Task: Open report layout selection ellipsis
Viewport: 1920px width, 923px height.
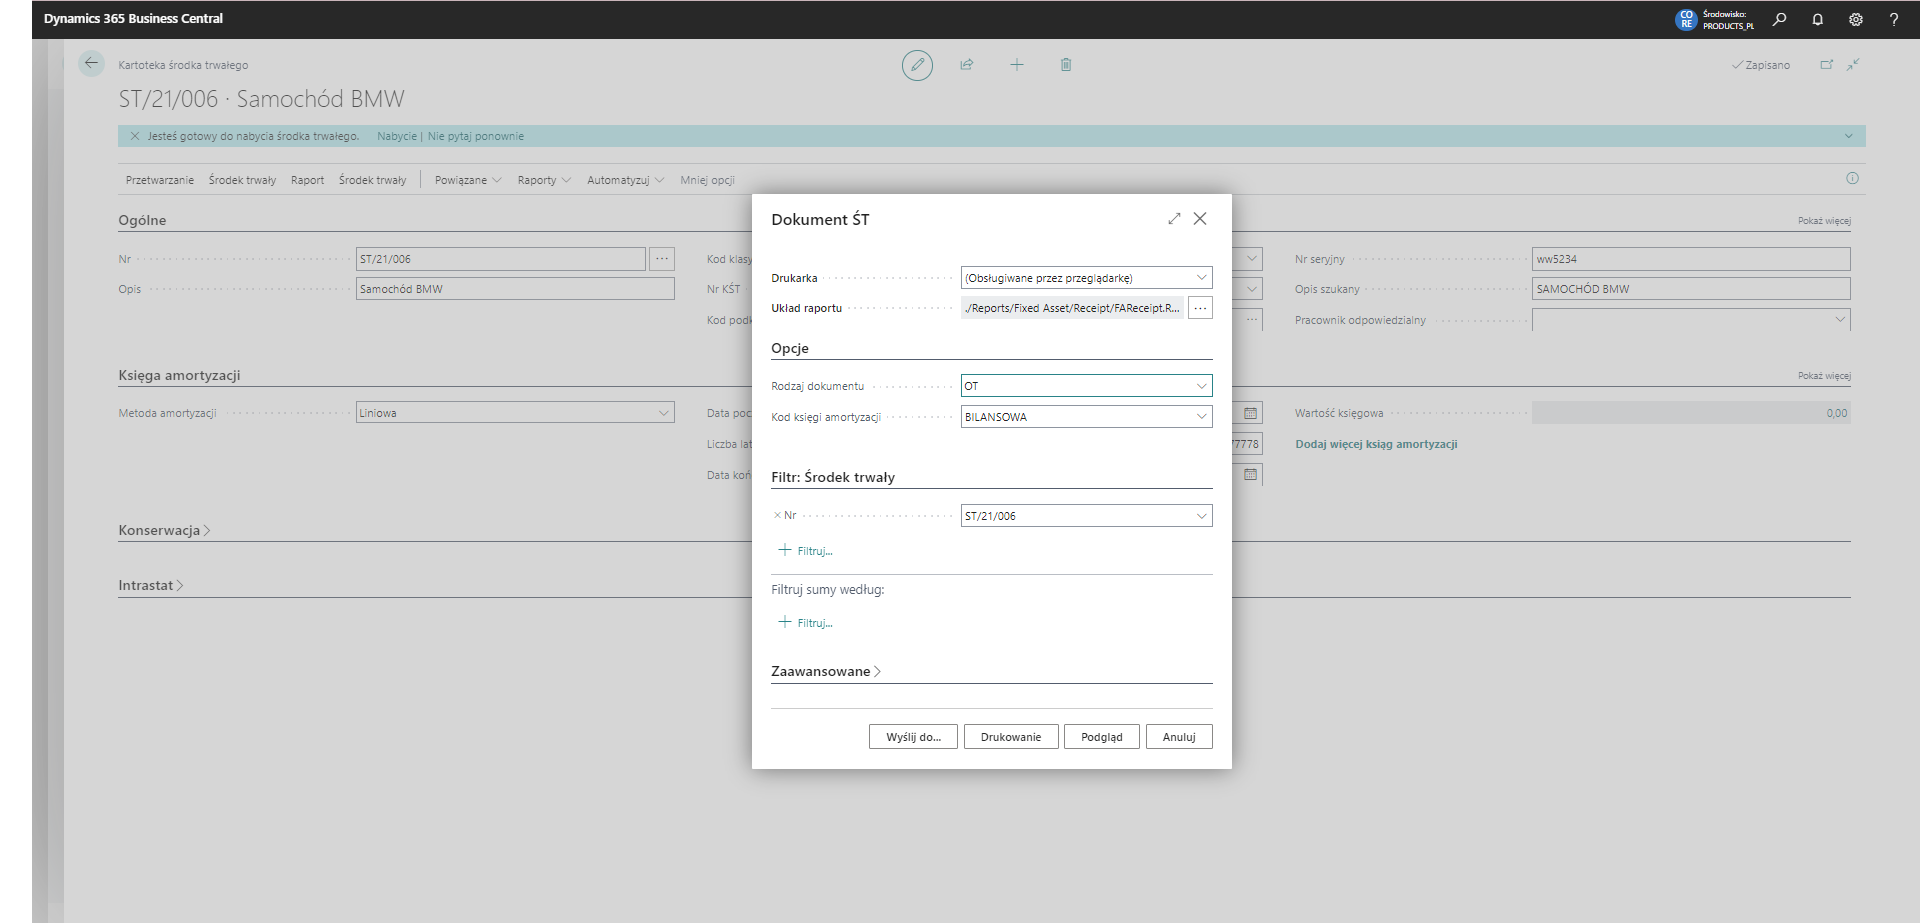Action: coord(1200,308)
